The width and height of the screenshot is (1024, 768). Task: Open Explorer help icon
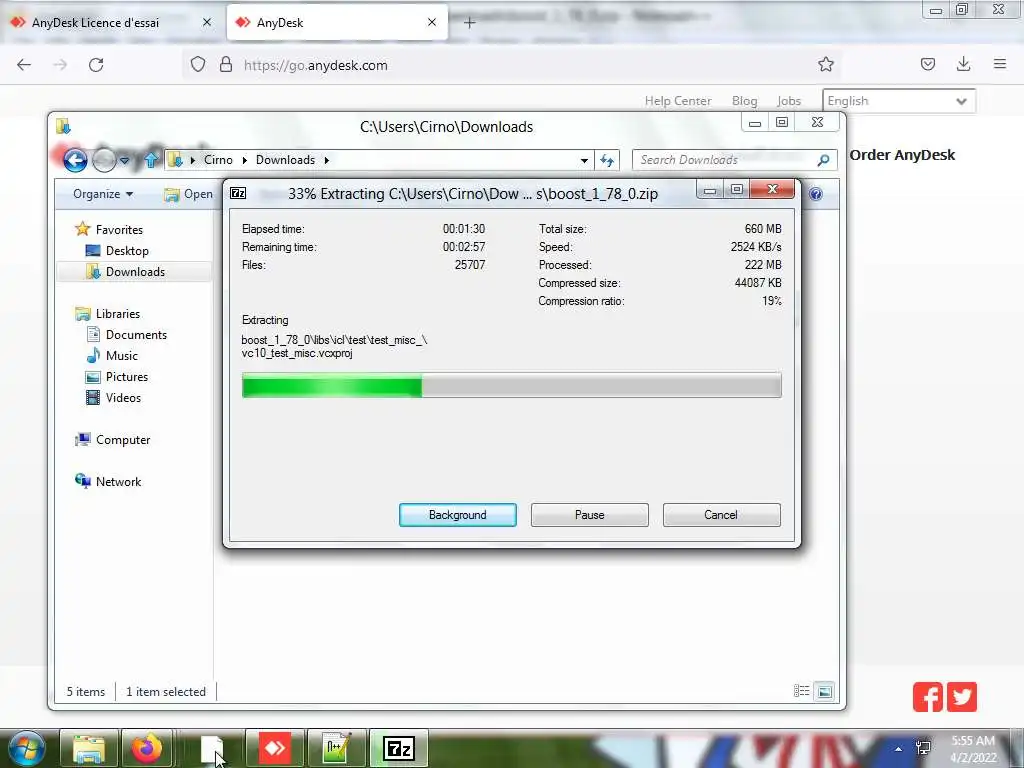[816, 194]
